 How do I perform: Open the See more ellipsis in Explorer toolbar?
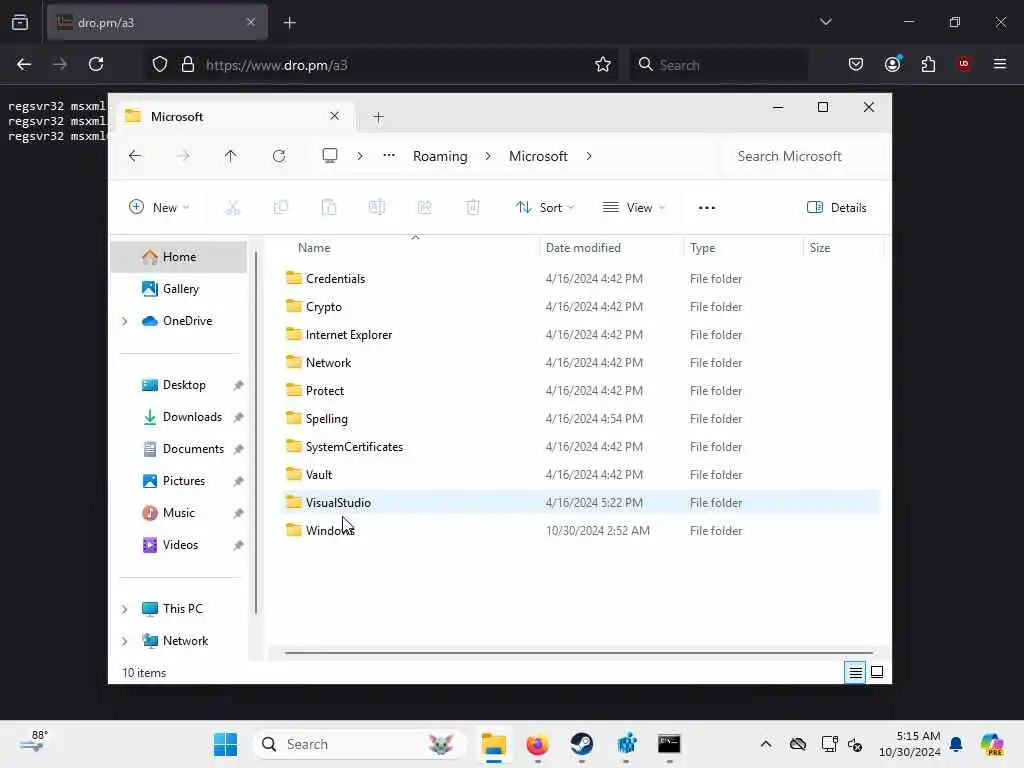click(707, 208)
